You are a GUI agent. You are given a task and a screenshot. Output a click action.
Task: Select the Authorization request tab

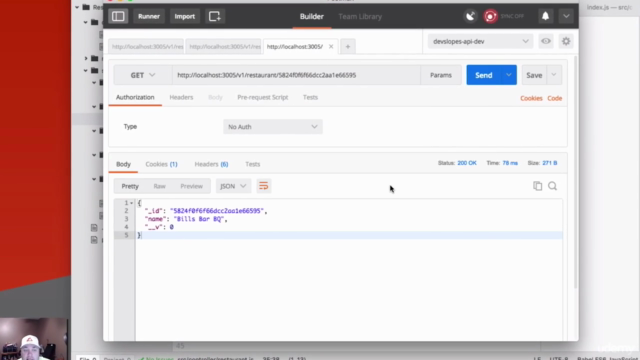click(135, 97)
